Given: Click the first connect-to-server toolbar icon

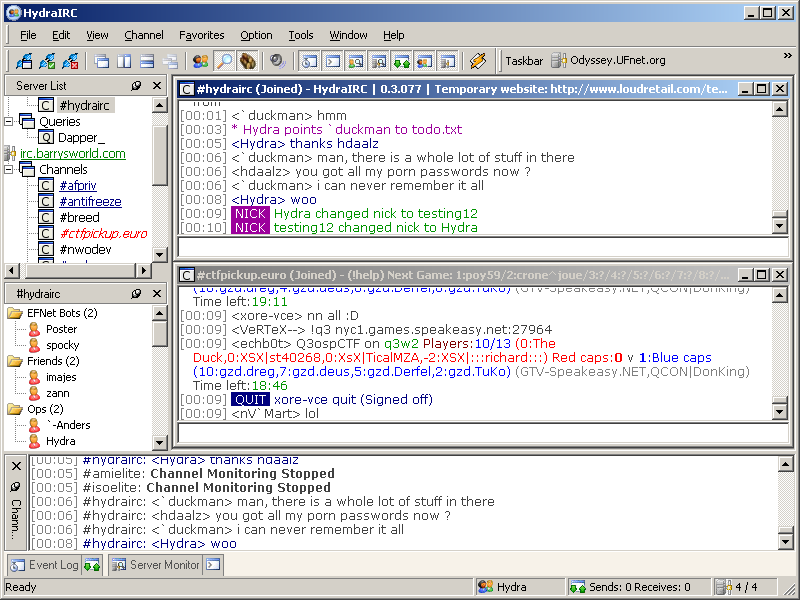Looking at the screenshot, I should tap(24, 61).
